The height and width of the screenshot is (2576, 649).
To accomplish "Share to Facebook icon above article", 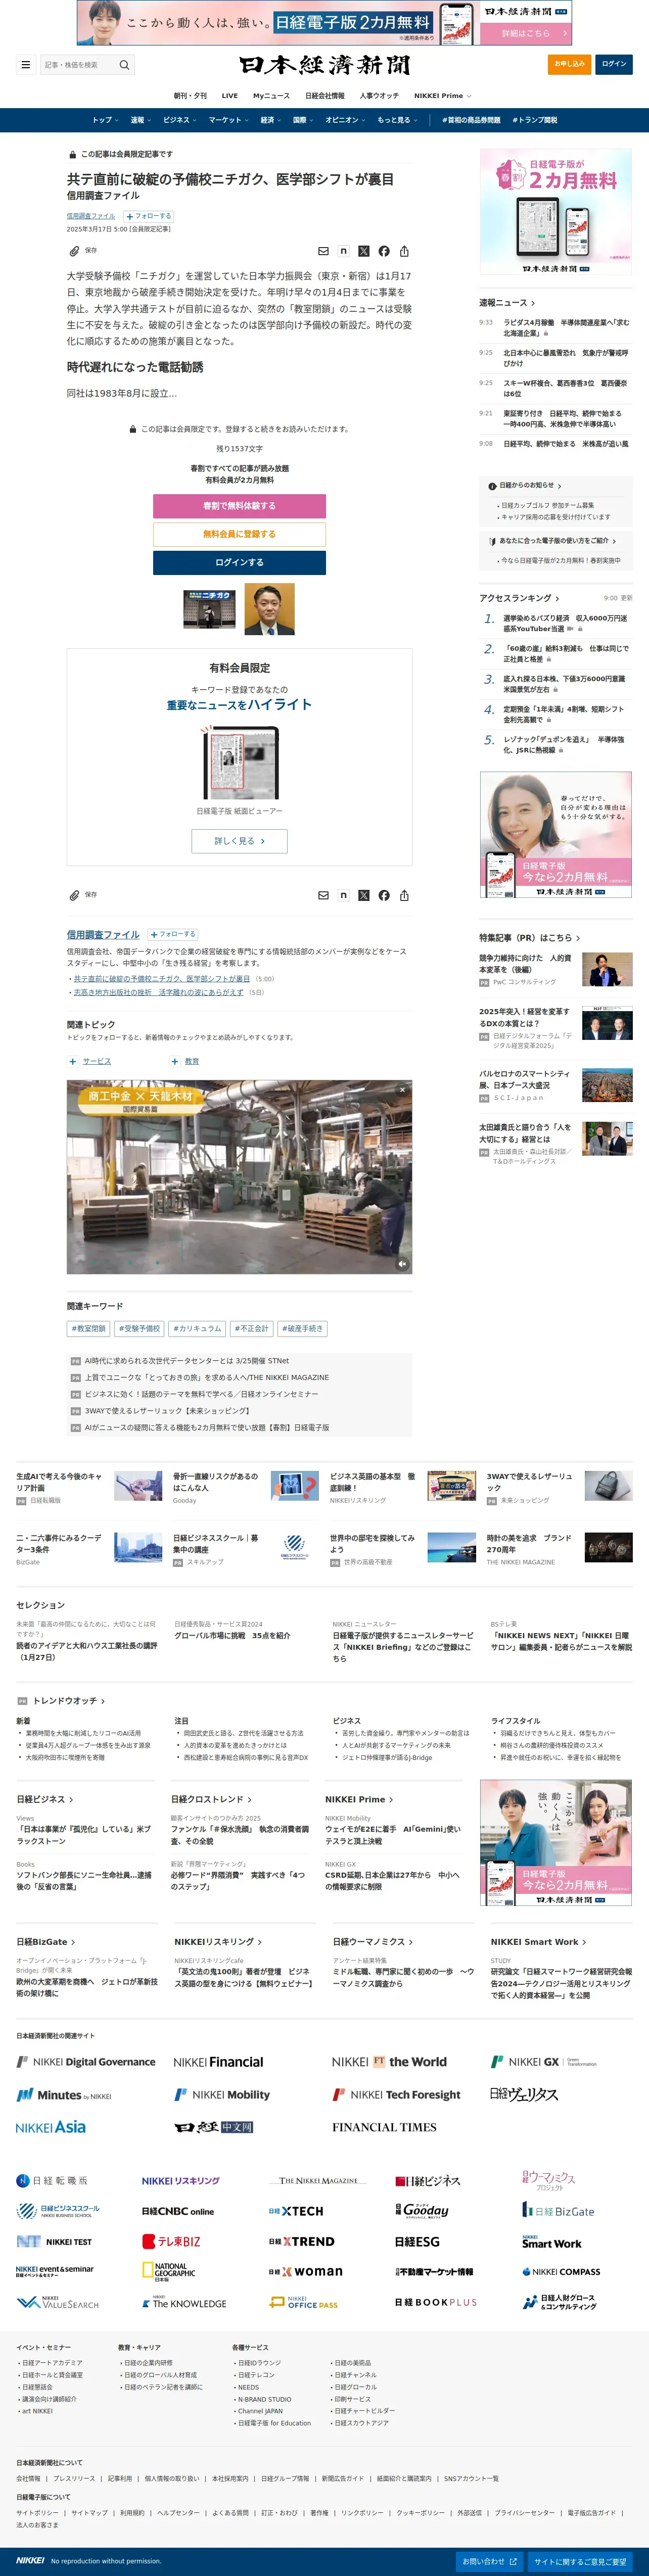I will tap(384, 251).
